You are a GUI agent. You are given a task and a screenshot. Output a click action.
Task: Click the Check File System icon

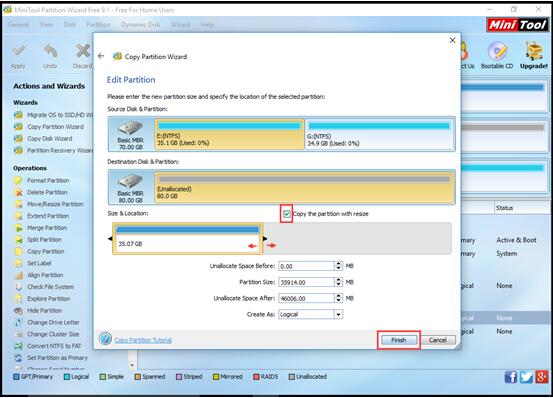18,287
